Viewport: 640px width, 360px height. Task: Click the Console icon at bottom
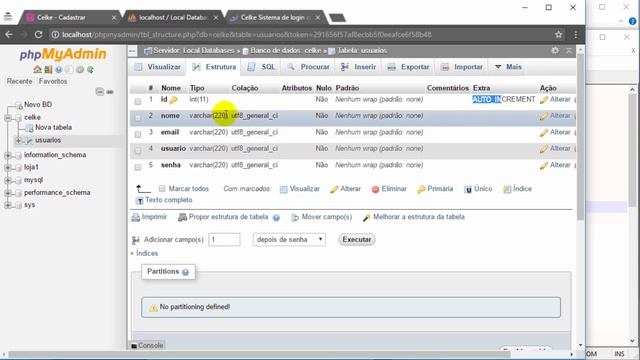tap(134, 346)
